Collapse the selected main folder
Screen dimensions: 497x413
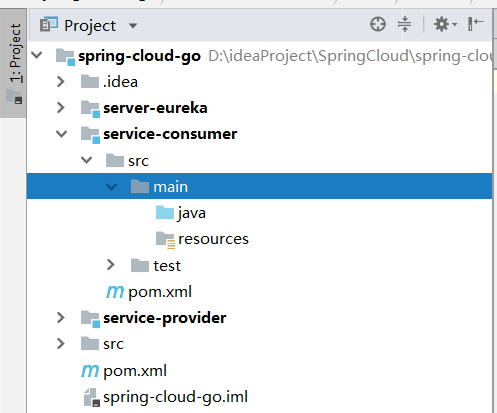(111, 187)
